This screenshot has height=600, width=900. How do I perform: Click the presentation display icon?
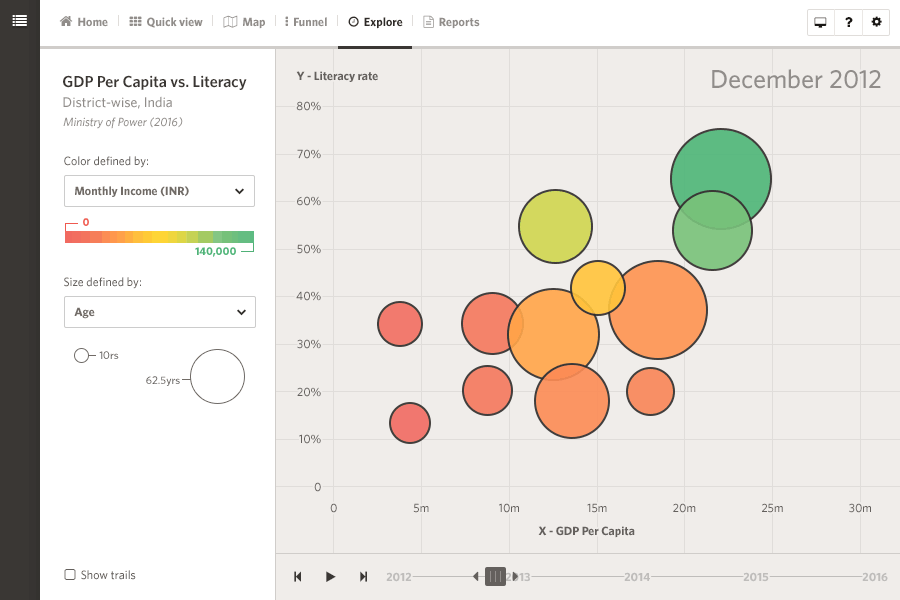(x=821, y=22)
